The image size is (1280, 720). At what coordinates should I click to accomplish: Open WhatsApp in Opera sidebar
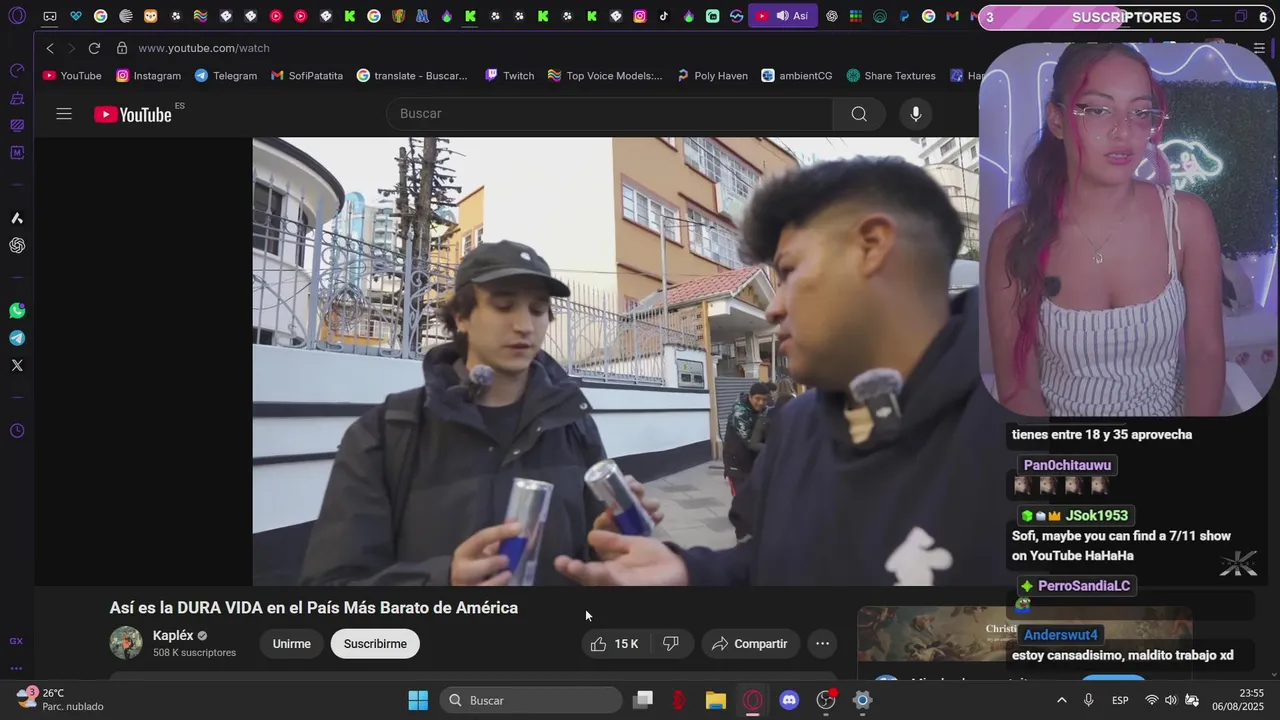(17, 311)
